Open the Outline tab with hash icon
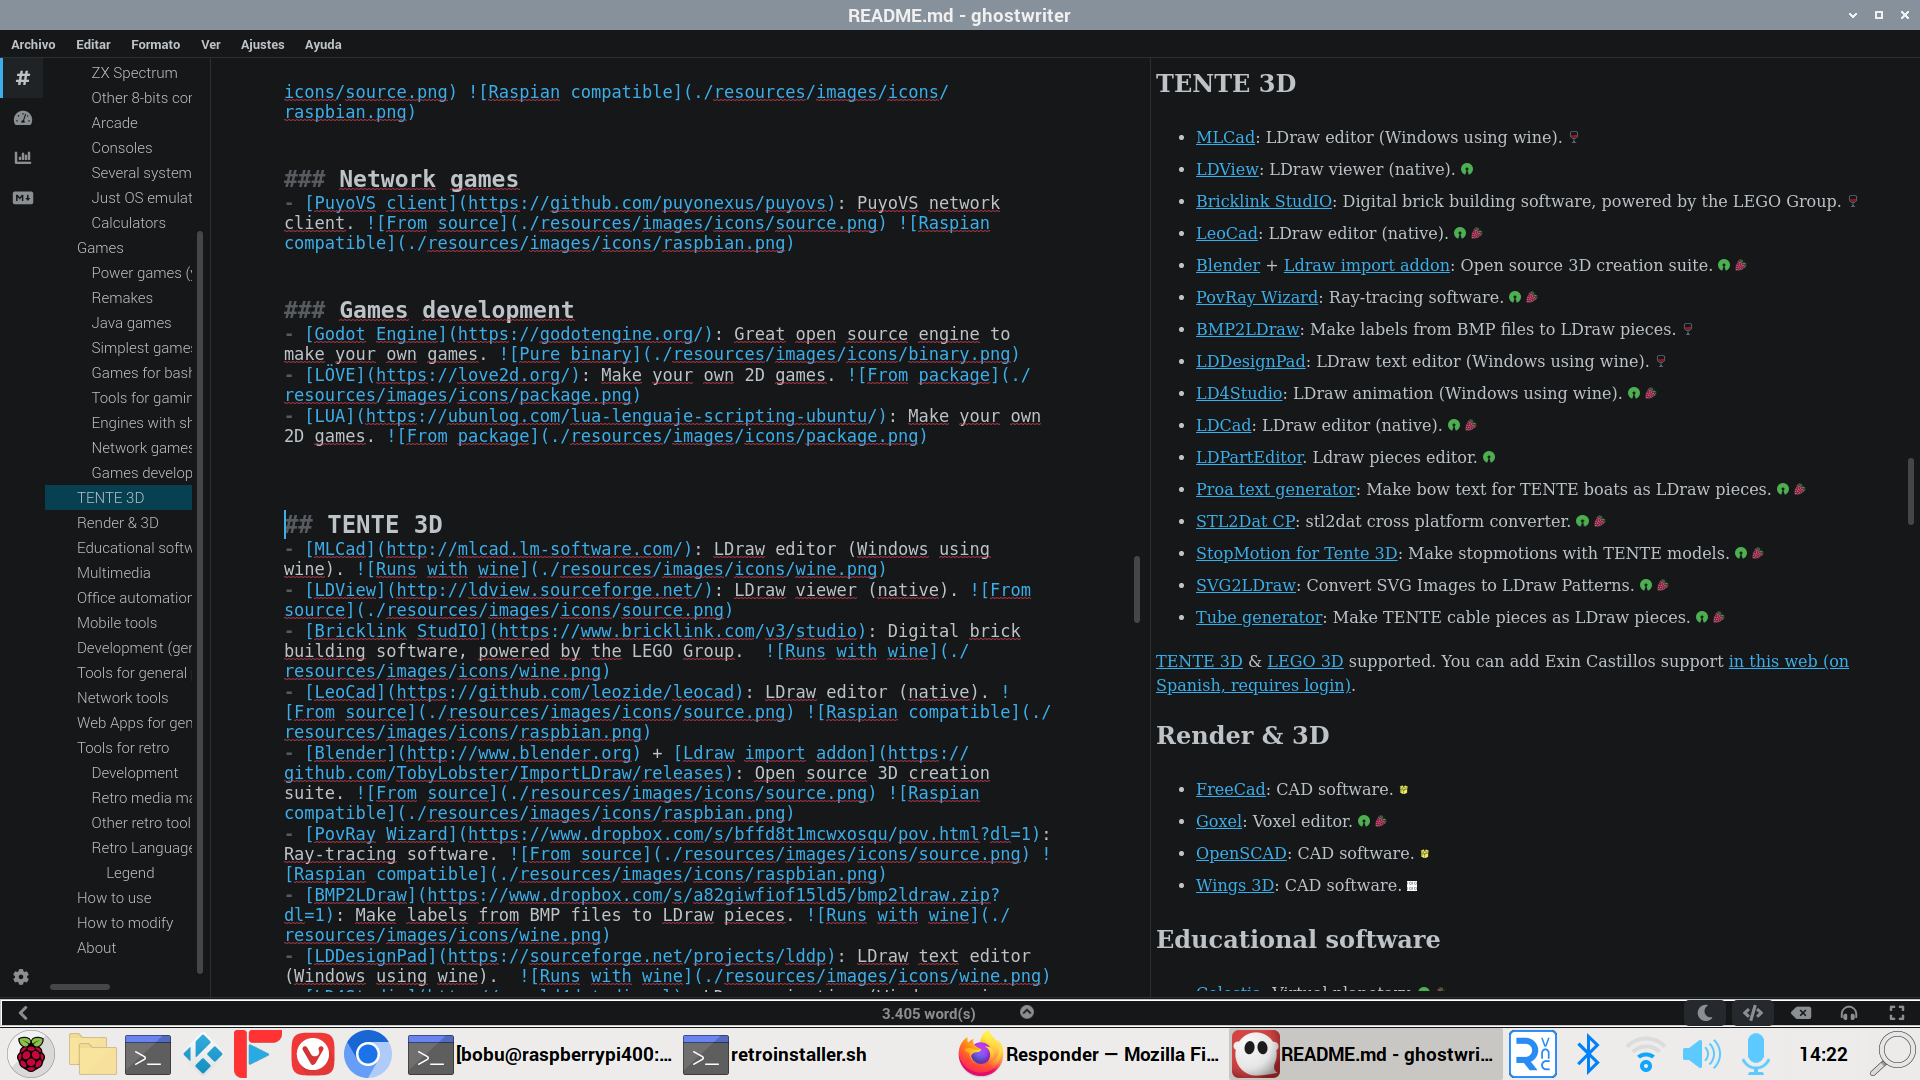 [x=23, y=78]
